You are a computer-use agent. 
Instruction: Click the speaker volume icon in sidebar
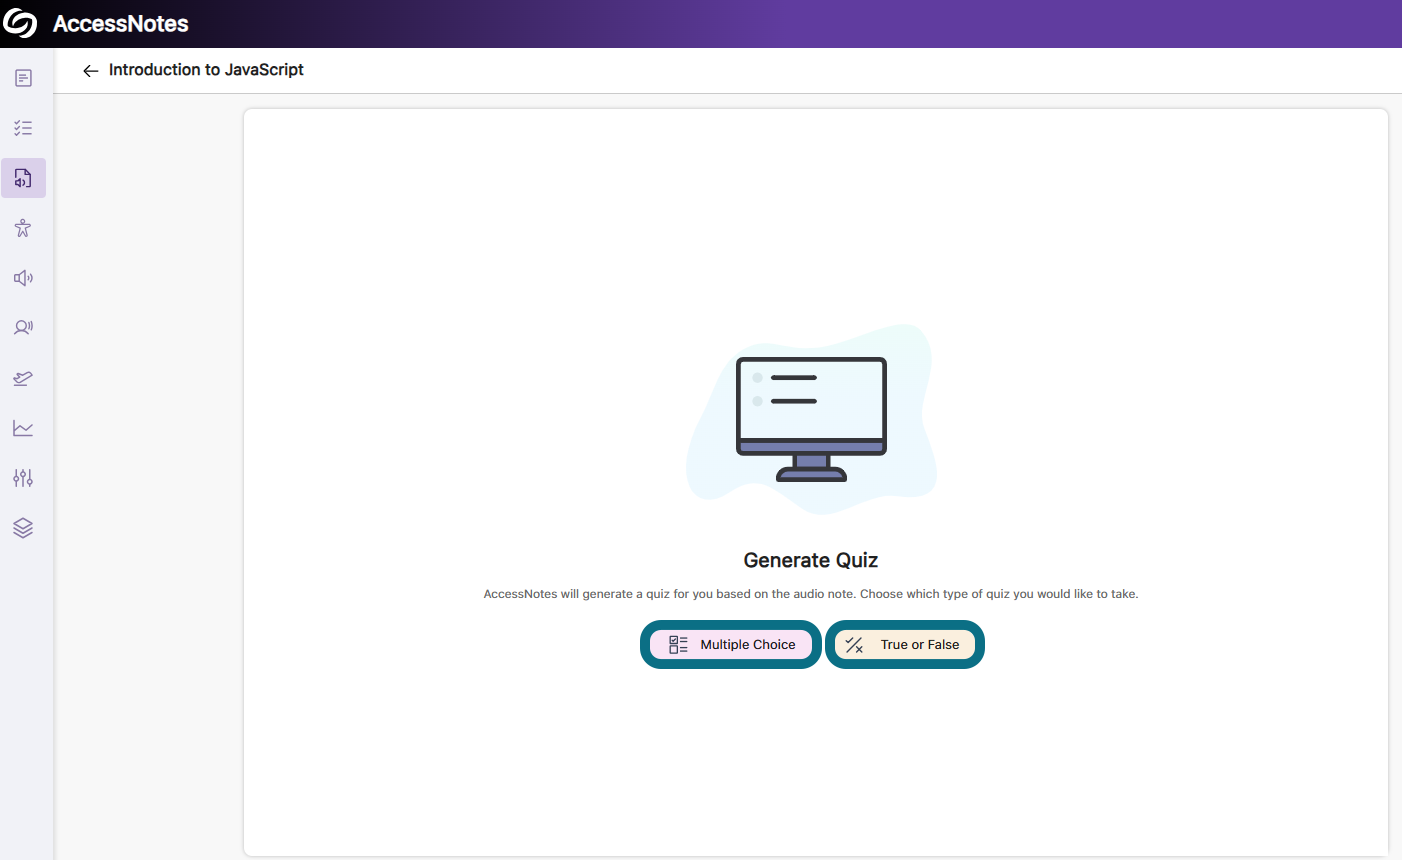pyautogui.click(x=23, y=278)
